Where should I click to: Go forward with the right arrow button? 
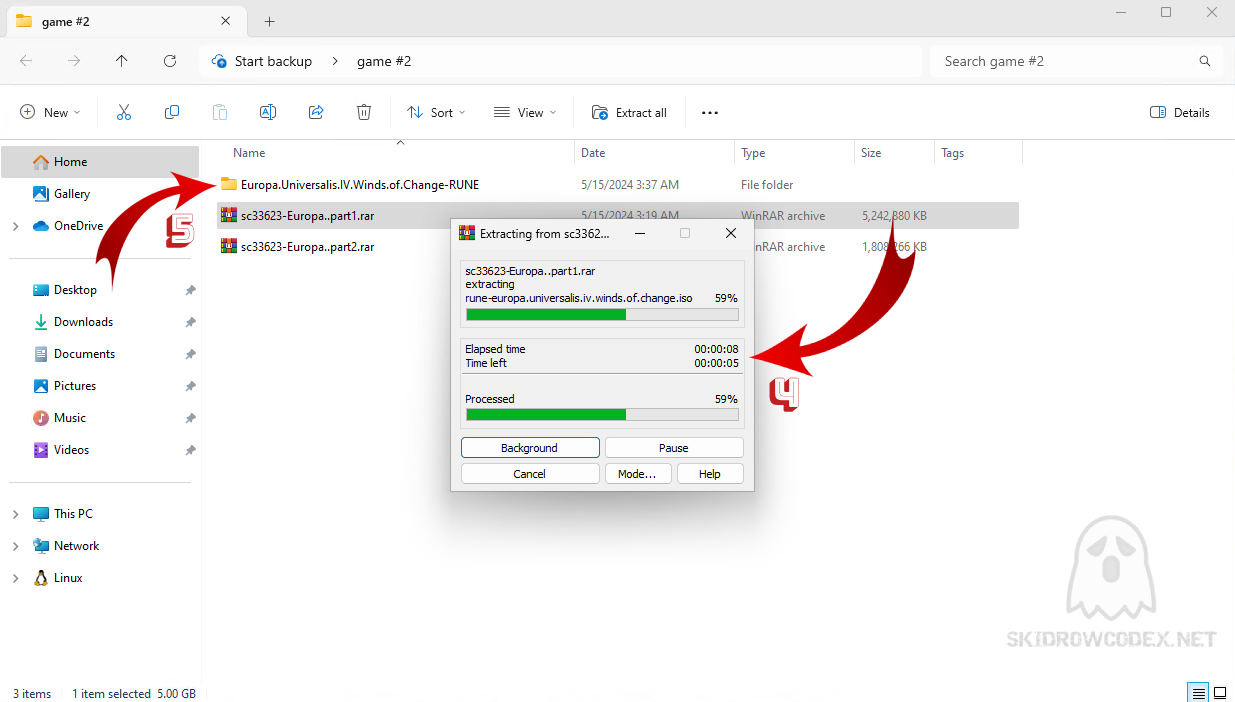[74, 61]
